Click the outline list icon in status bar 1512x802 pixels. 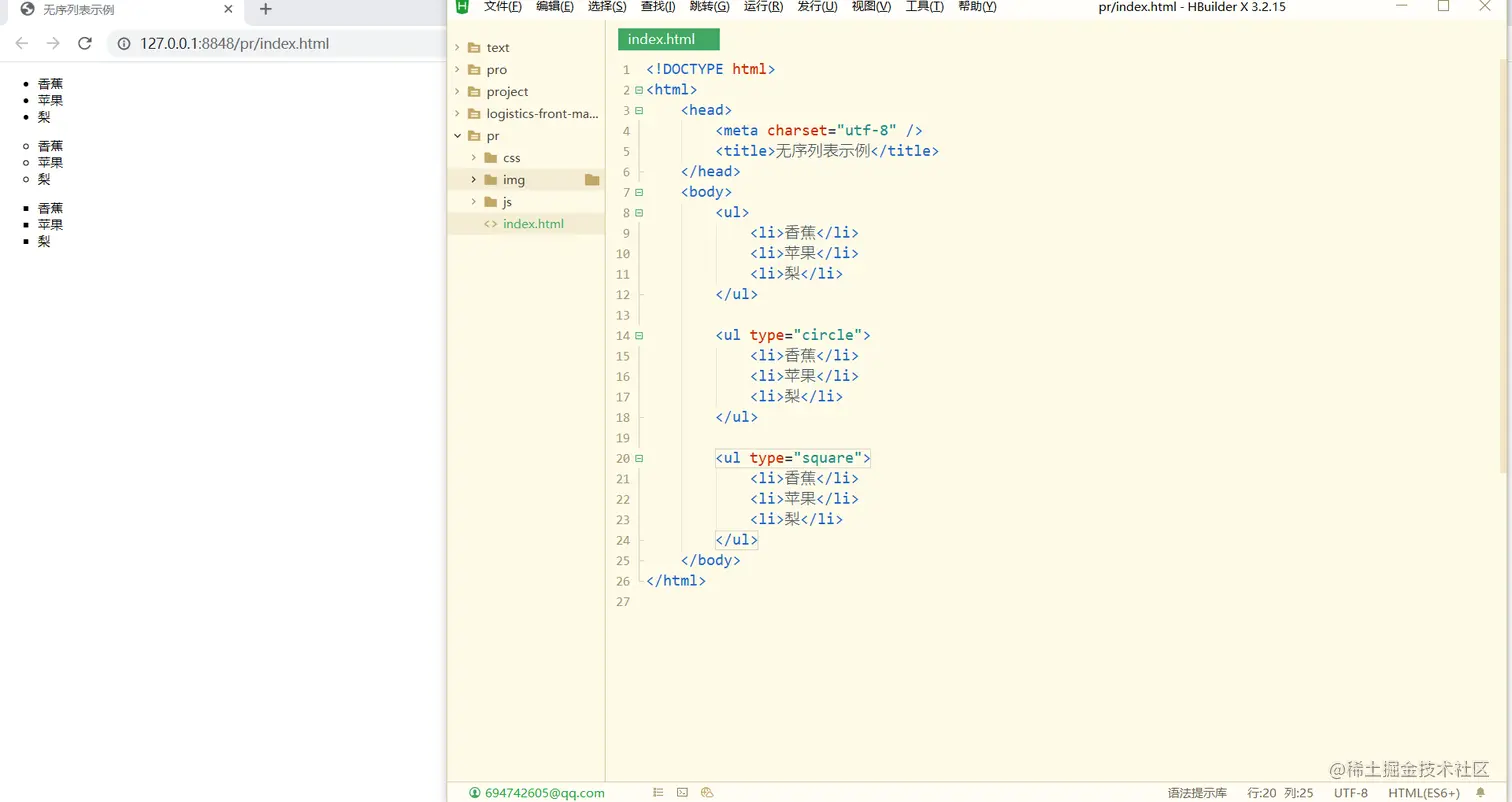tap(658, 793)
